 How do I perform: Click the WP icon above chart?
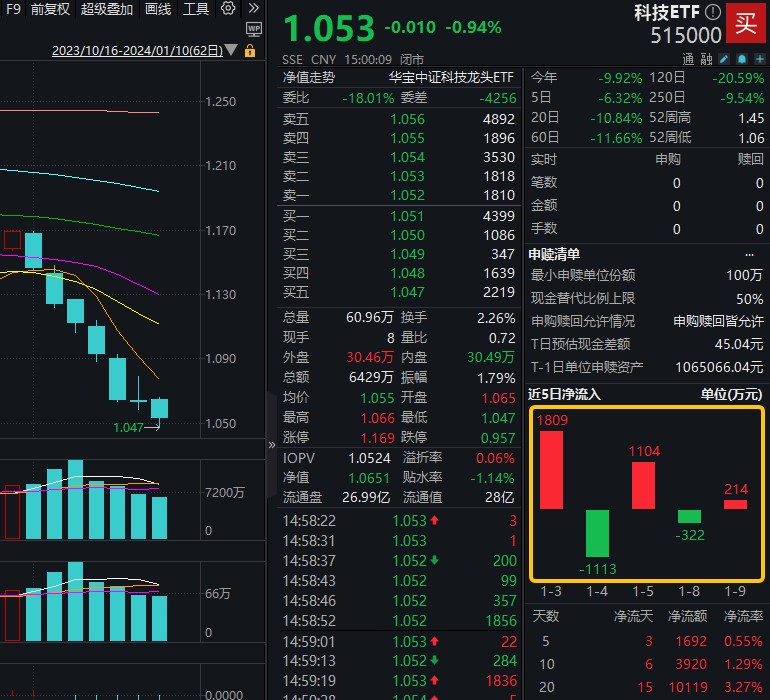pyautogui.click(x=254, y=29)
